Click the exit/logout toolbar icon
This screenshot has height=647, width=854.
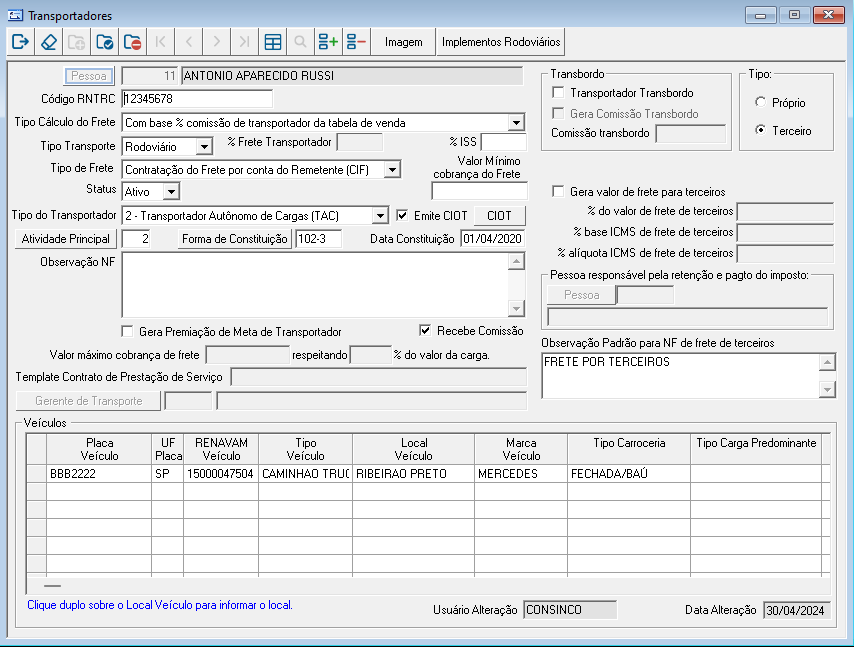(x=20, y=42)
